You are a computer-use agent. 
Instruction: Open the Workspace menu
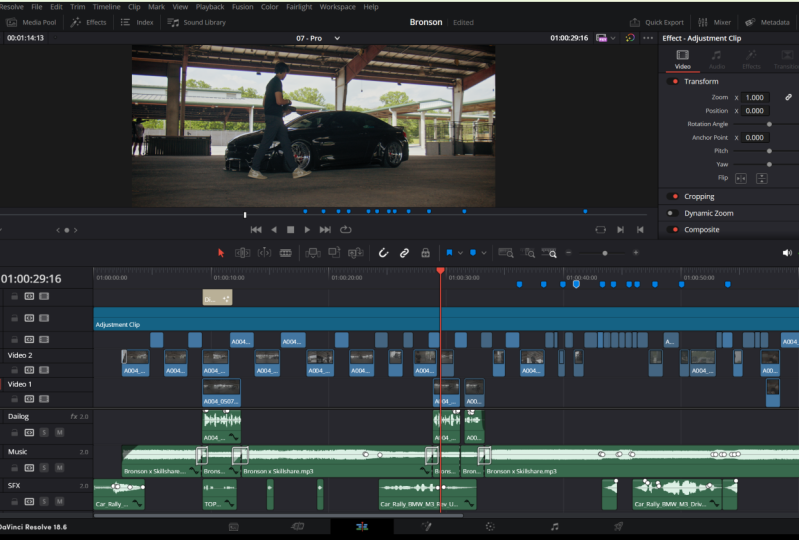pos(337,7)
